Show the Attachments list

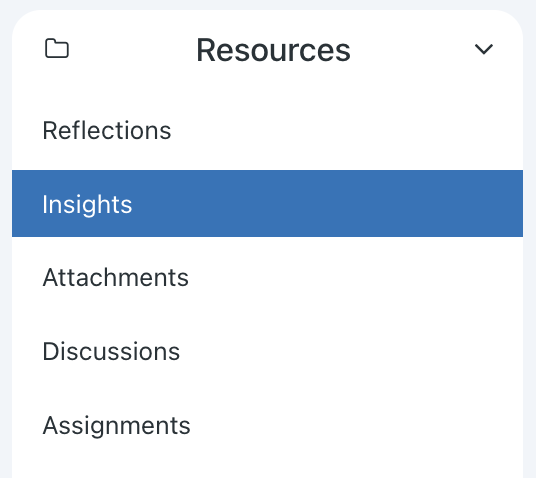(267, 277)
